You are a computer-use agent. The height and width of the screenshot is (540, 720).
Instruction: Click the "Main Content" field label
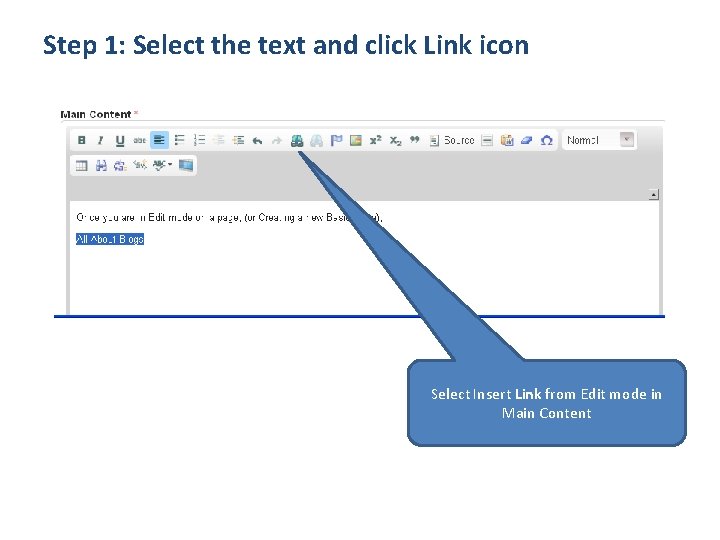pyautogui.click(x=96, y=114)
